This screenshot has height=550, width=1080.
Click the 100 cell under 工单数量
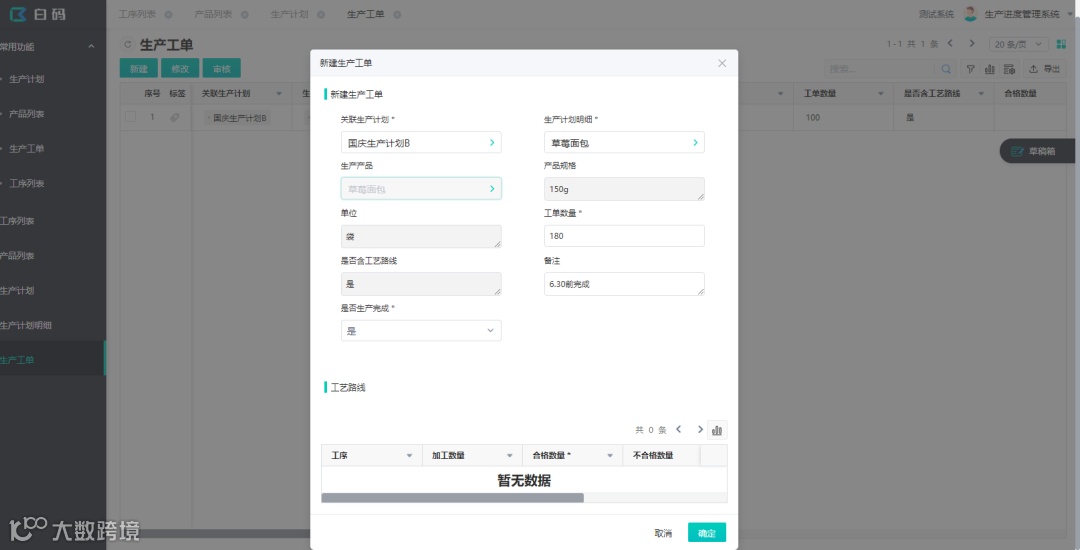(x=844, y=118)
